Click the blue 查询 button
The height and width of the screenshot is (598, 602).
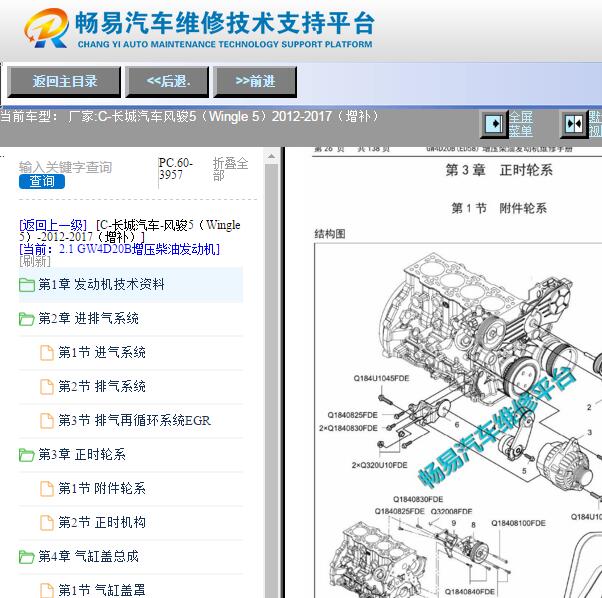coord(42,182)
